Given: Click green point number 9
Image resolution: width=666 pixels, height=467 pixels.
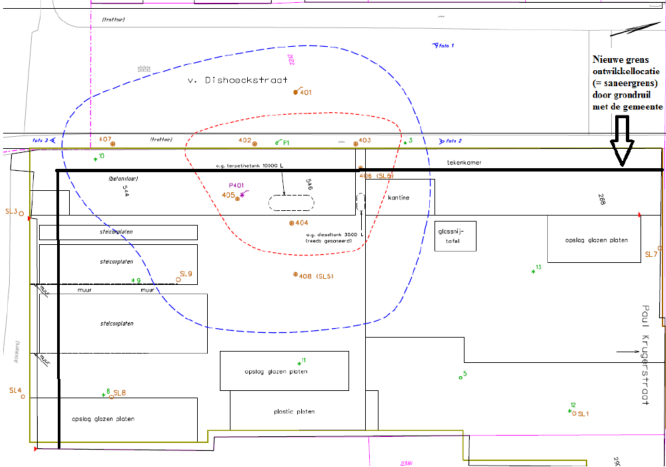Looking at the screenshot, I should (138, 280).
